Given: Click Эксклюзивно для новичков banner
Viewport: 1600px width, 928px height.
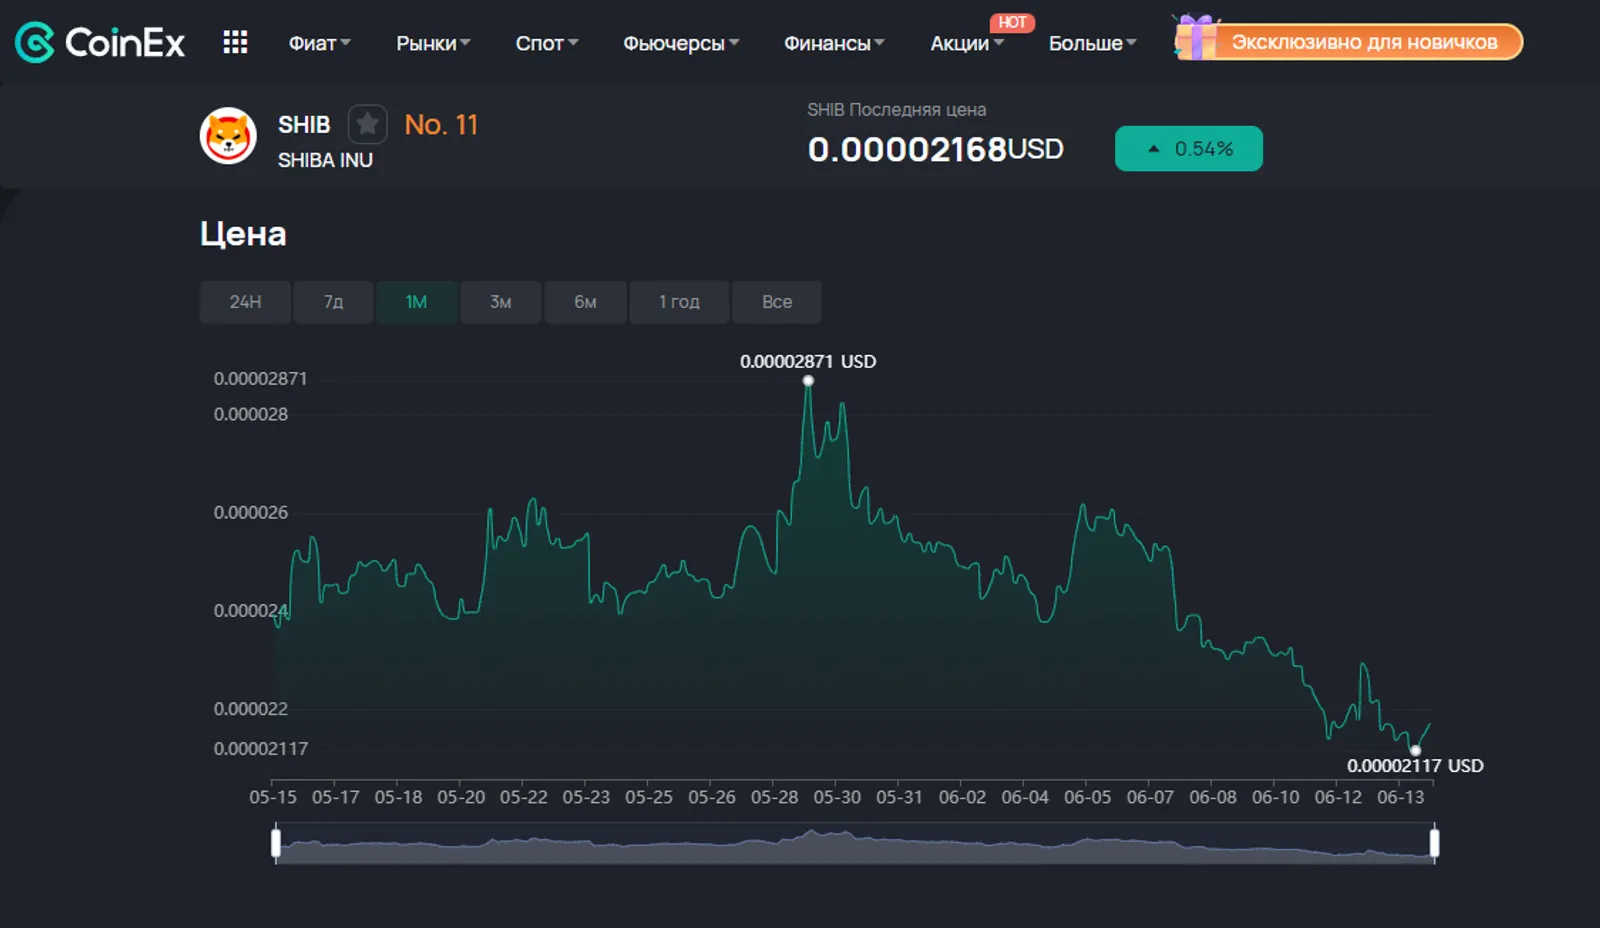Looking at the screenshot, I should click(1364, 42).
